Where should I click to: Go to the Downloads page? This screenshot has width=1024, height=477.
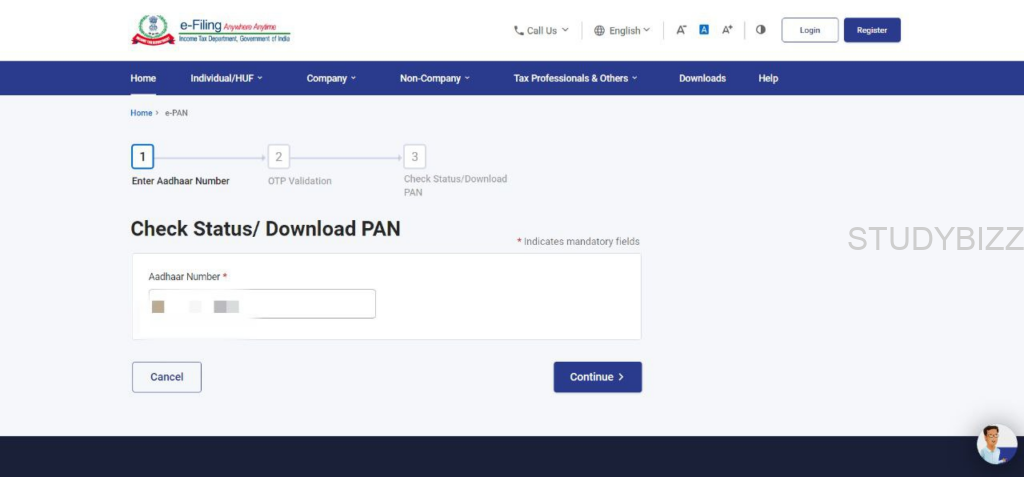(702, 78)
